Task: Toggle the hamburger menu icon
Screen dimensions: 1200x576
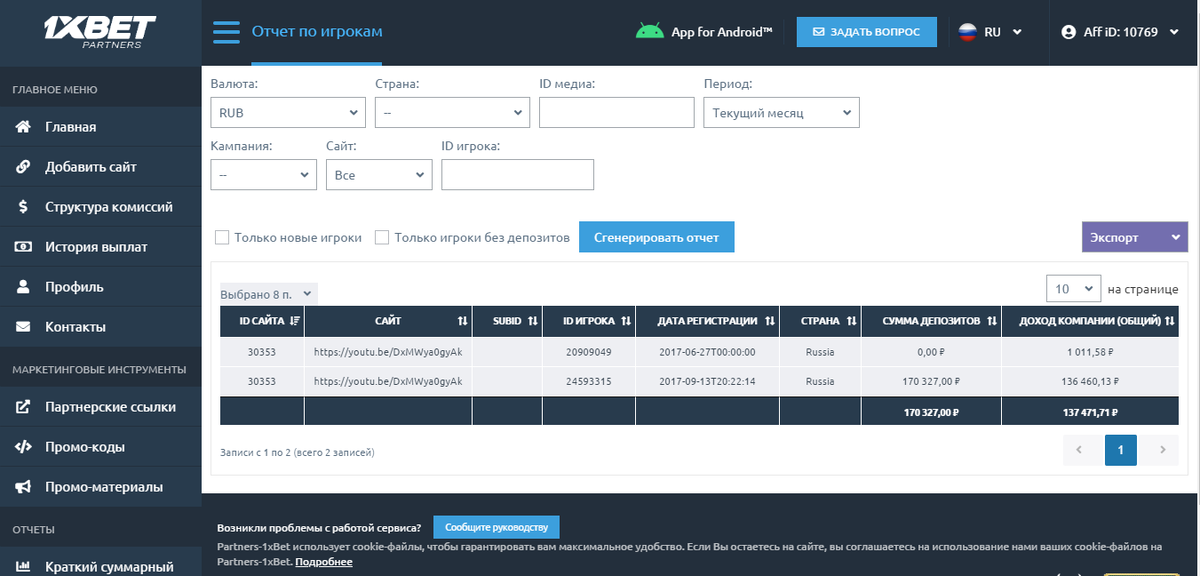Action: coord(227,32)
